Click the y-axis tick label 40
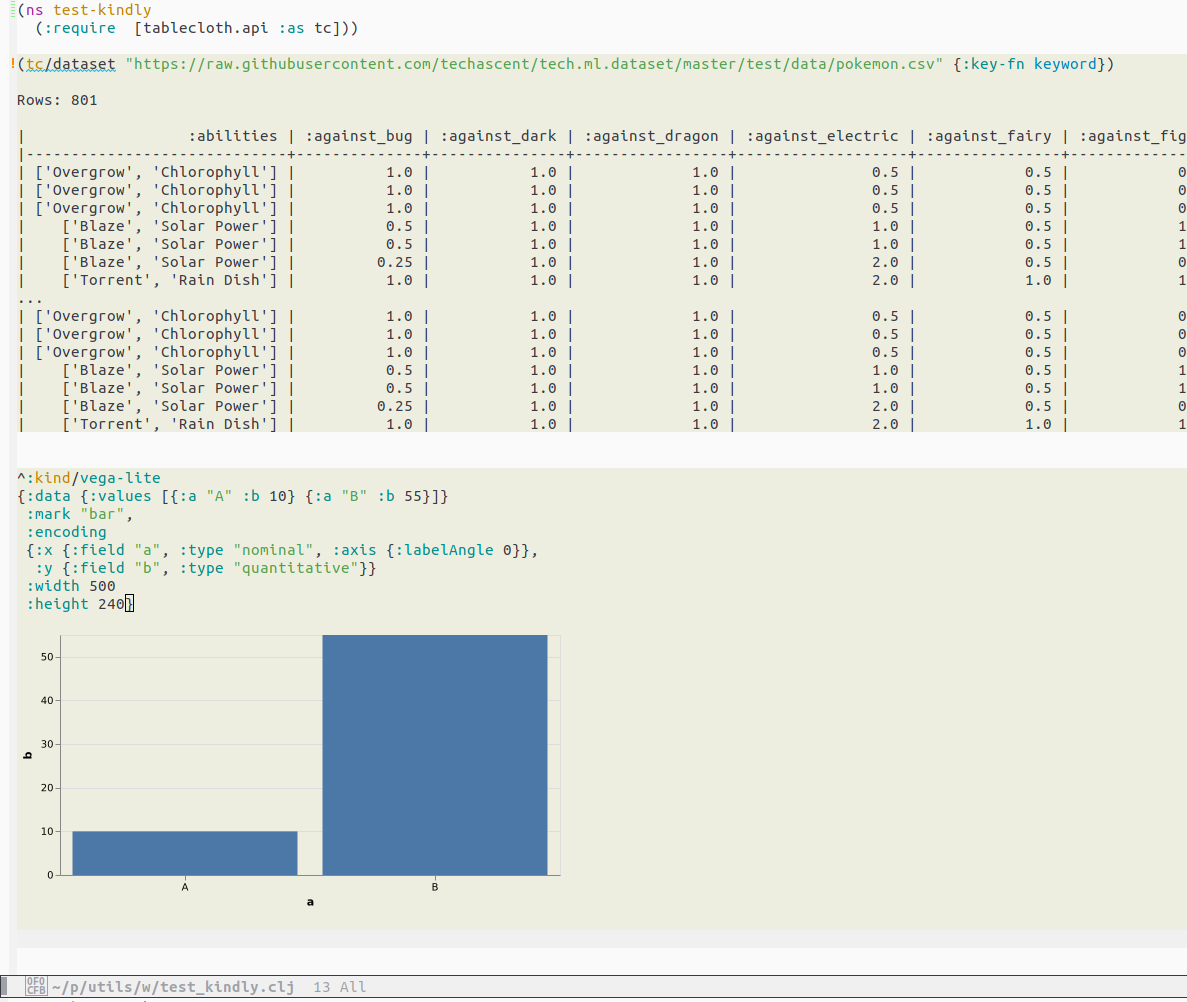 coord(47,701)
